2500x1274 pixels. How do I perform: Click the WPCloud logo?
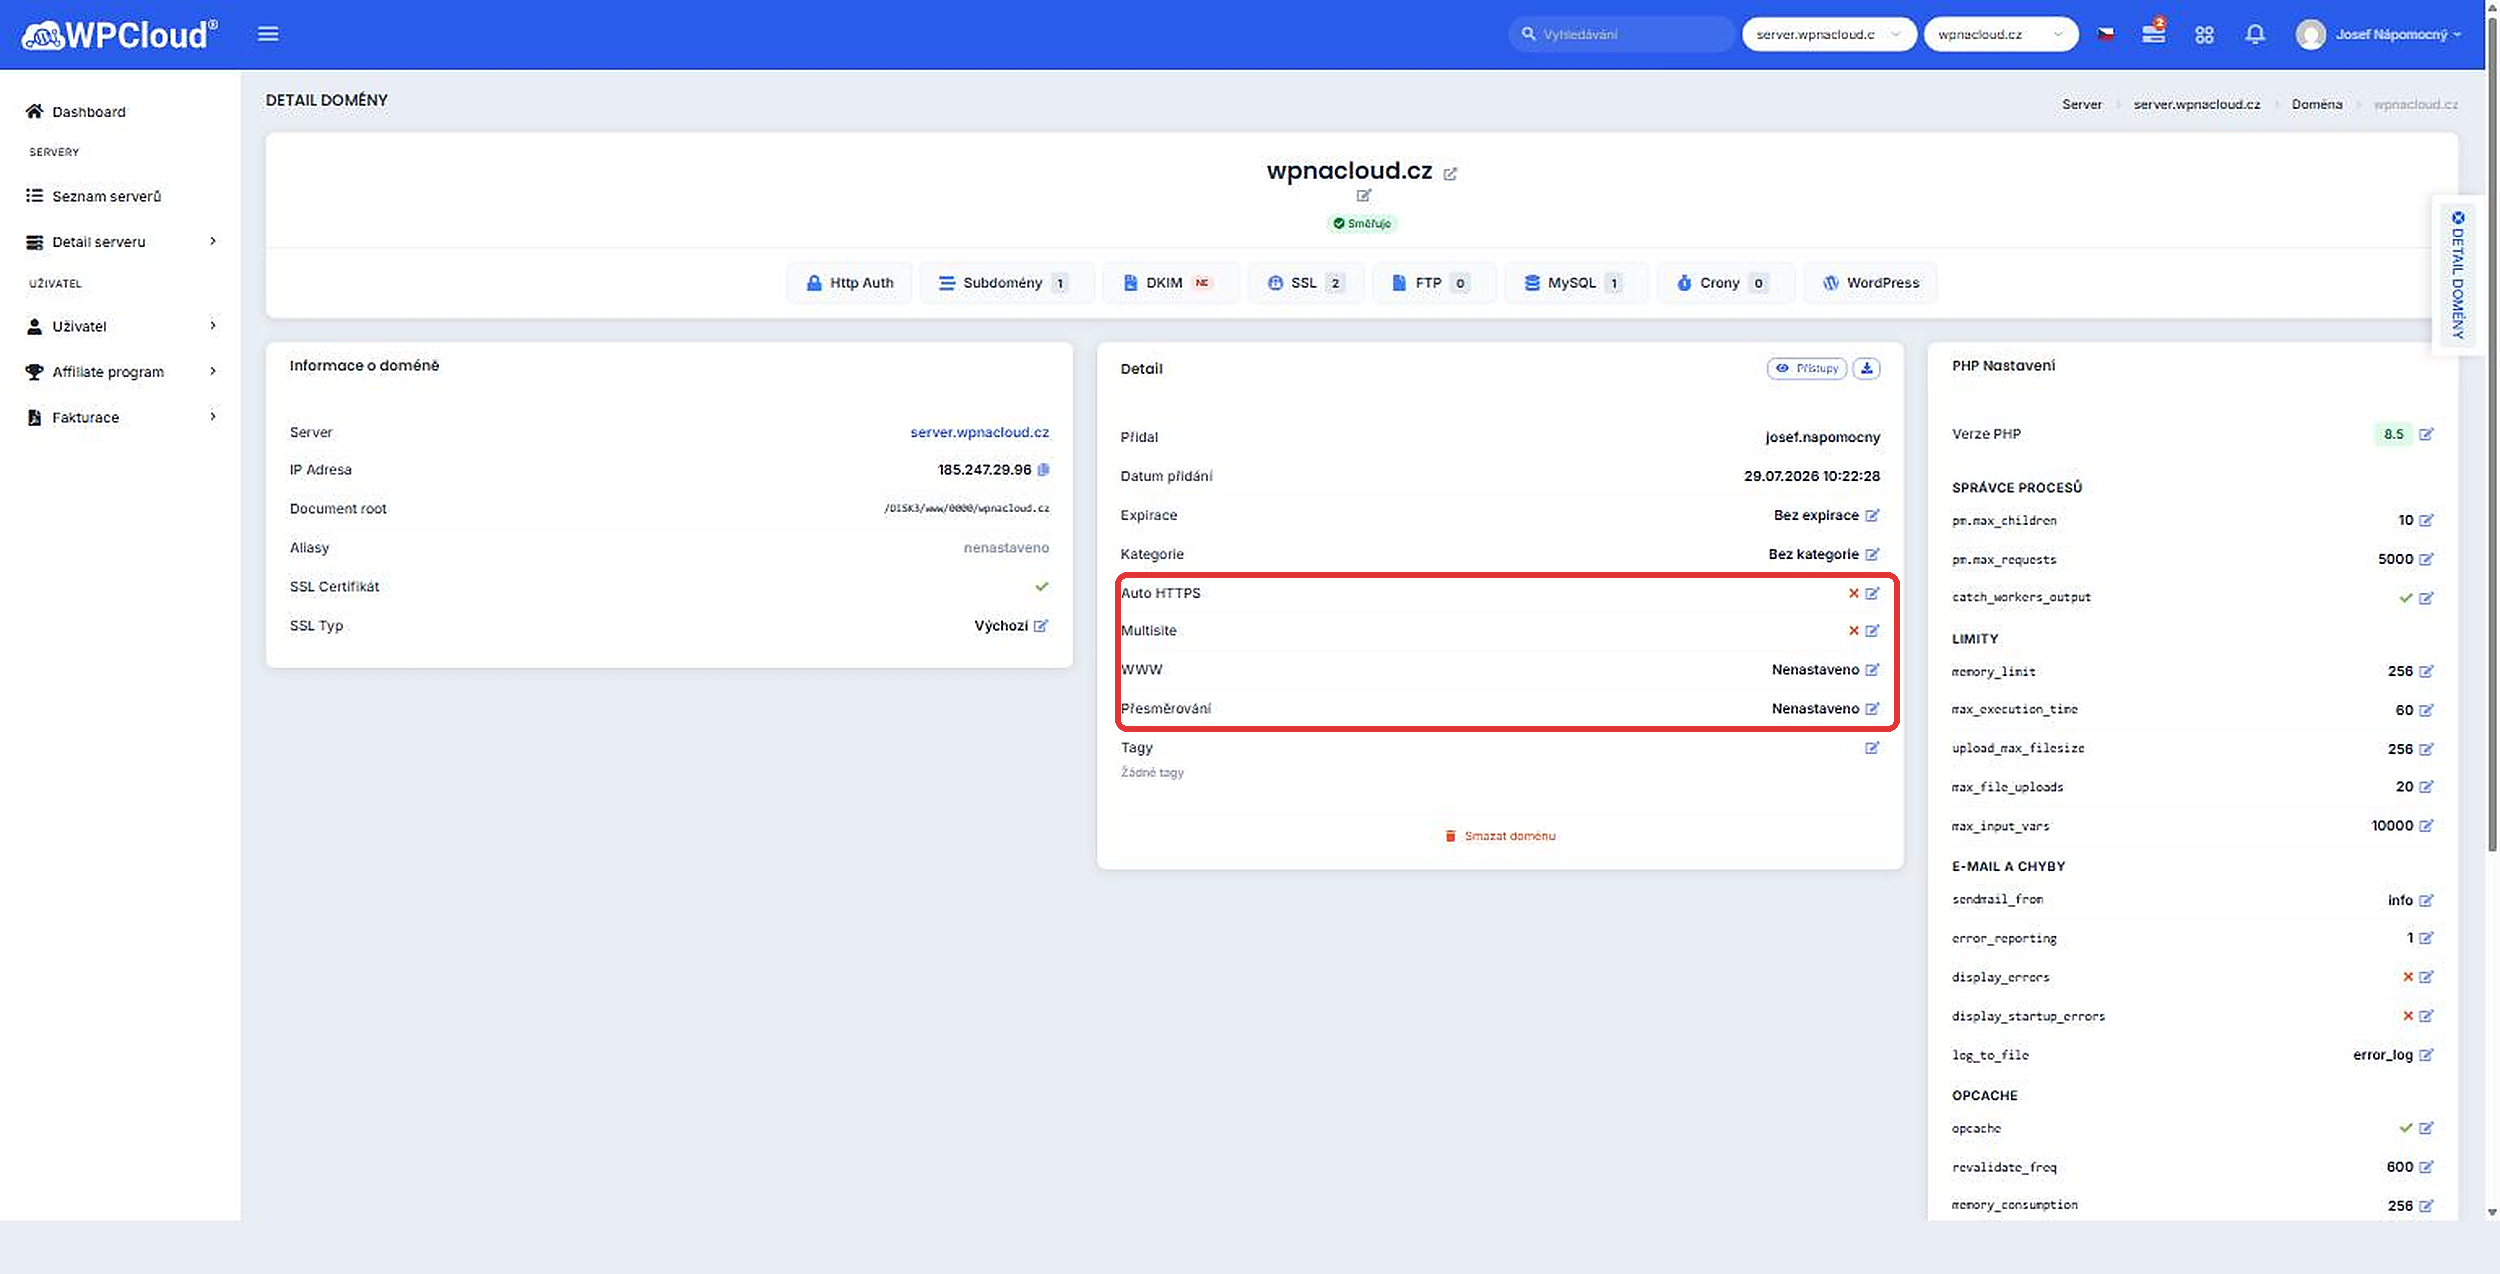[x=119, y=35]
